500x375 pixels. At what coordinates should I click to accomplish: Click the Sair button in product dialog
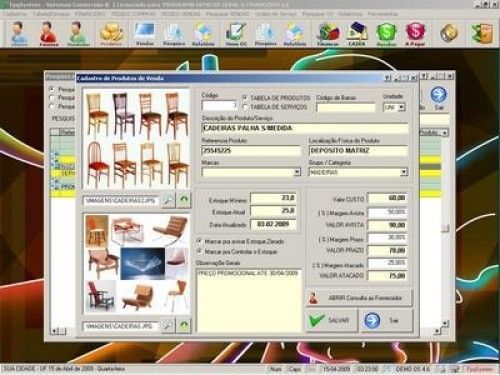(386, 320)
